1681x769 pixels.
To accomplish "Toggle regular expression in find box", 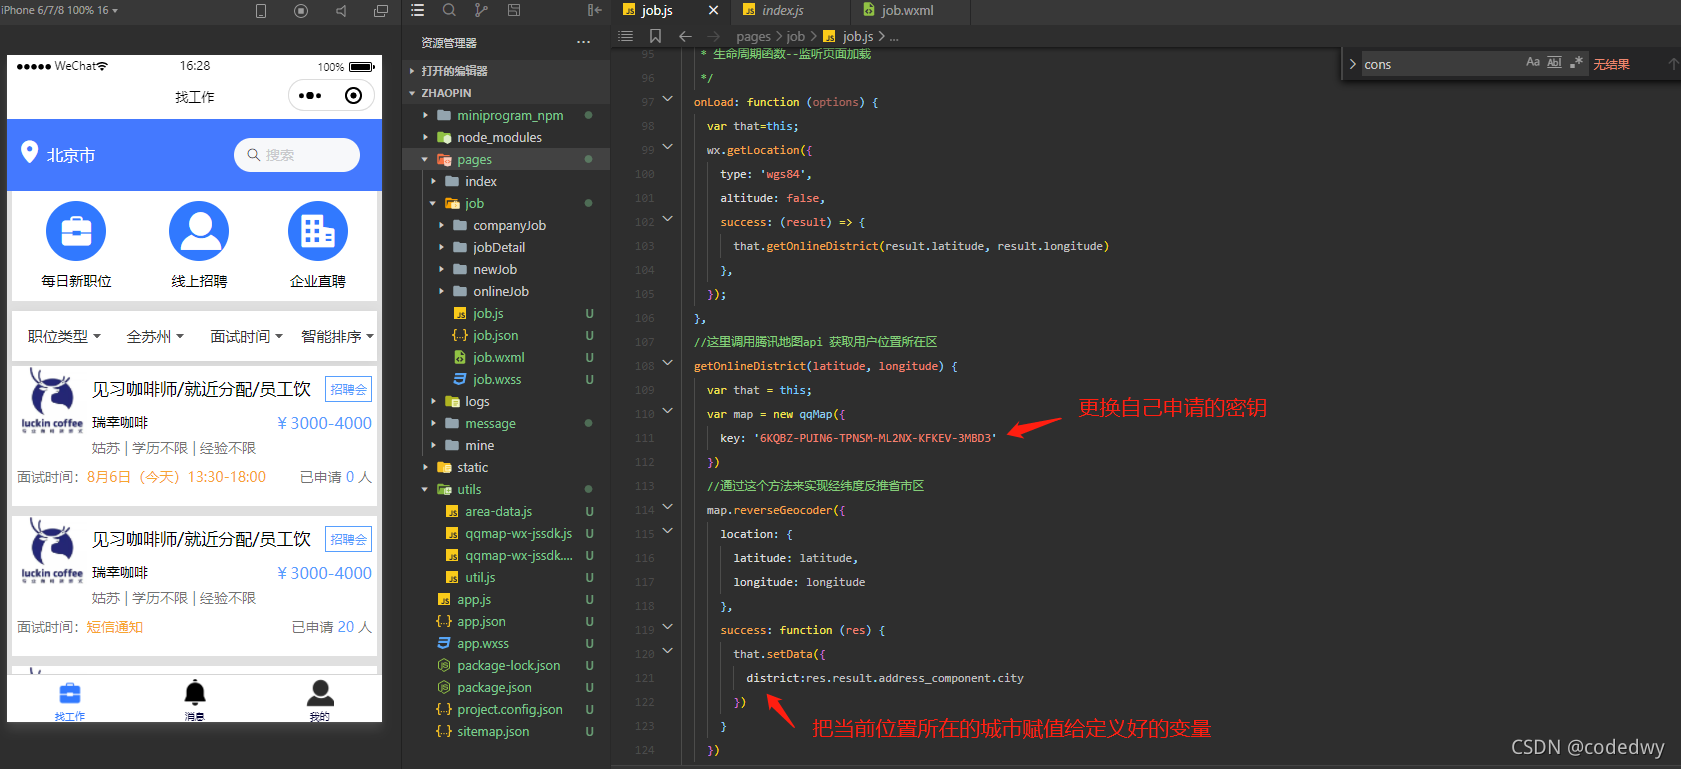I will [1577, 62].
